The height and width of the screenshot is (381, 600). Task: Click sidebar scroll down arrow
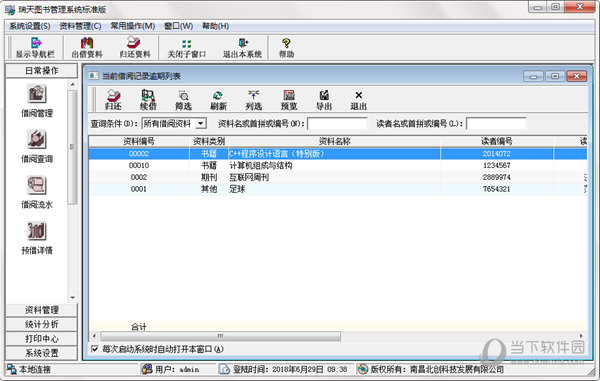72,297
